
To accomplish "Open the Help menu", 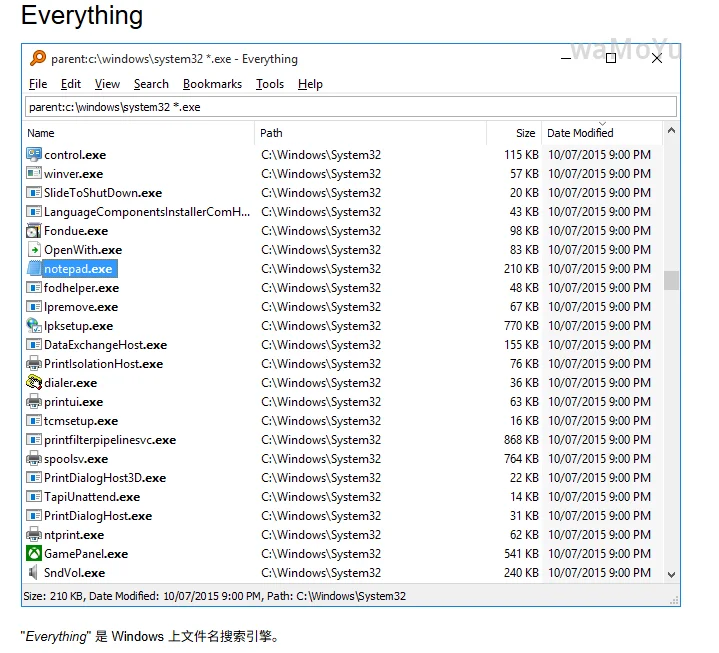I will (x=310, y=84).
